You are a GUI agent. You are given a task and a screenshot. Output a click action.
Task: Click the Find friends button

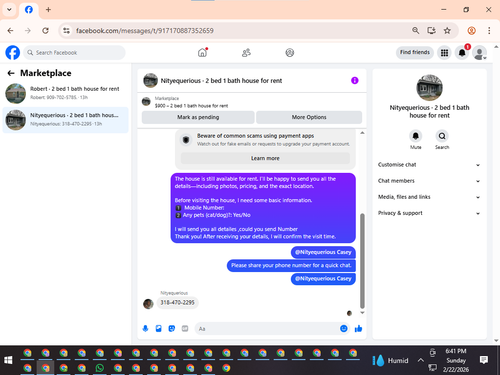(415, 52)
